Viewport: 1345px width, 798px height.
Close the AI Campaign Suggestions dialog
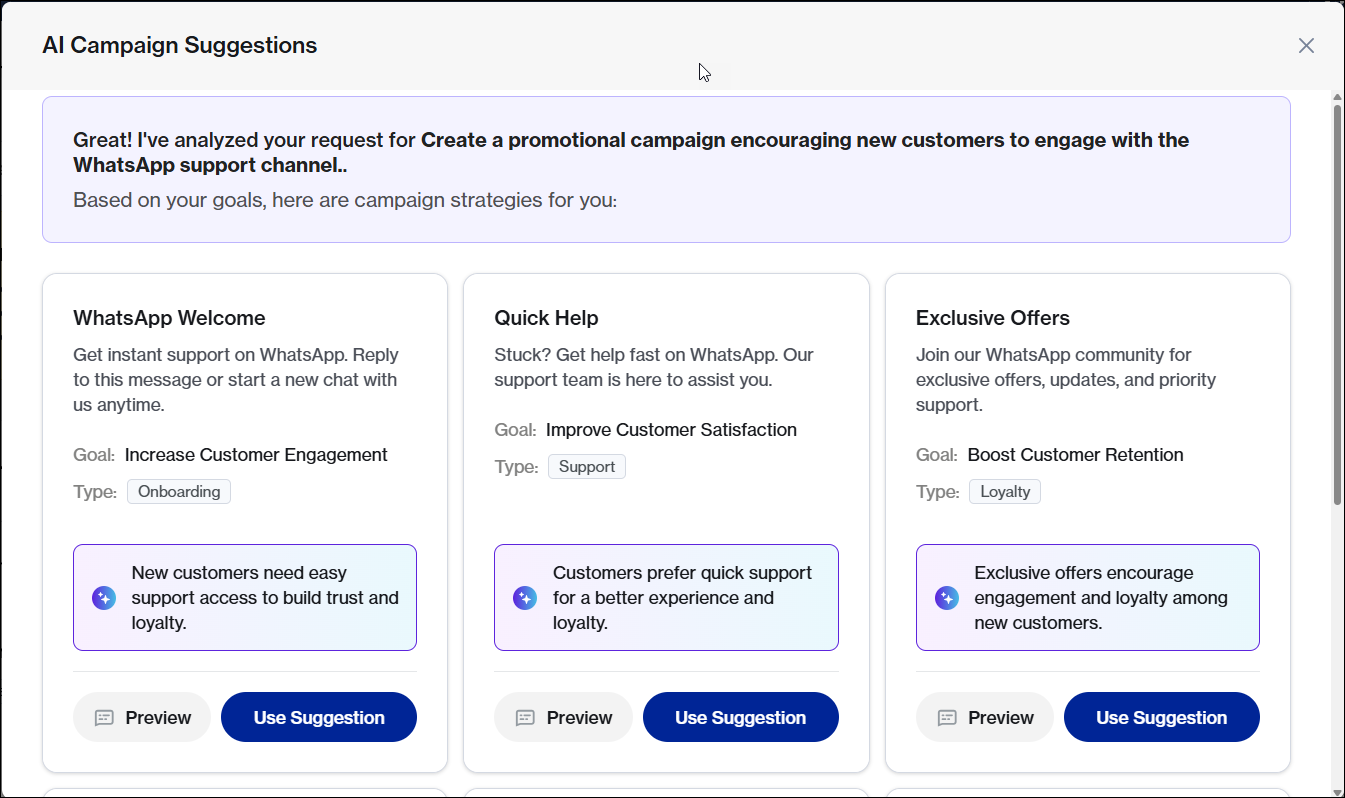click(x=1306, y=46)
